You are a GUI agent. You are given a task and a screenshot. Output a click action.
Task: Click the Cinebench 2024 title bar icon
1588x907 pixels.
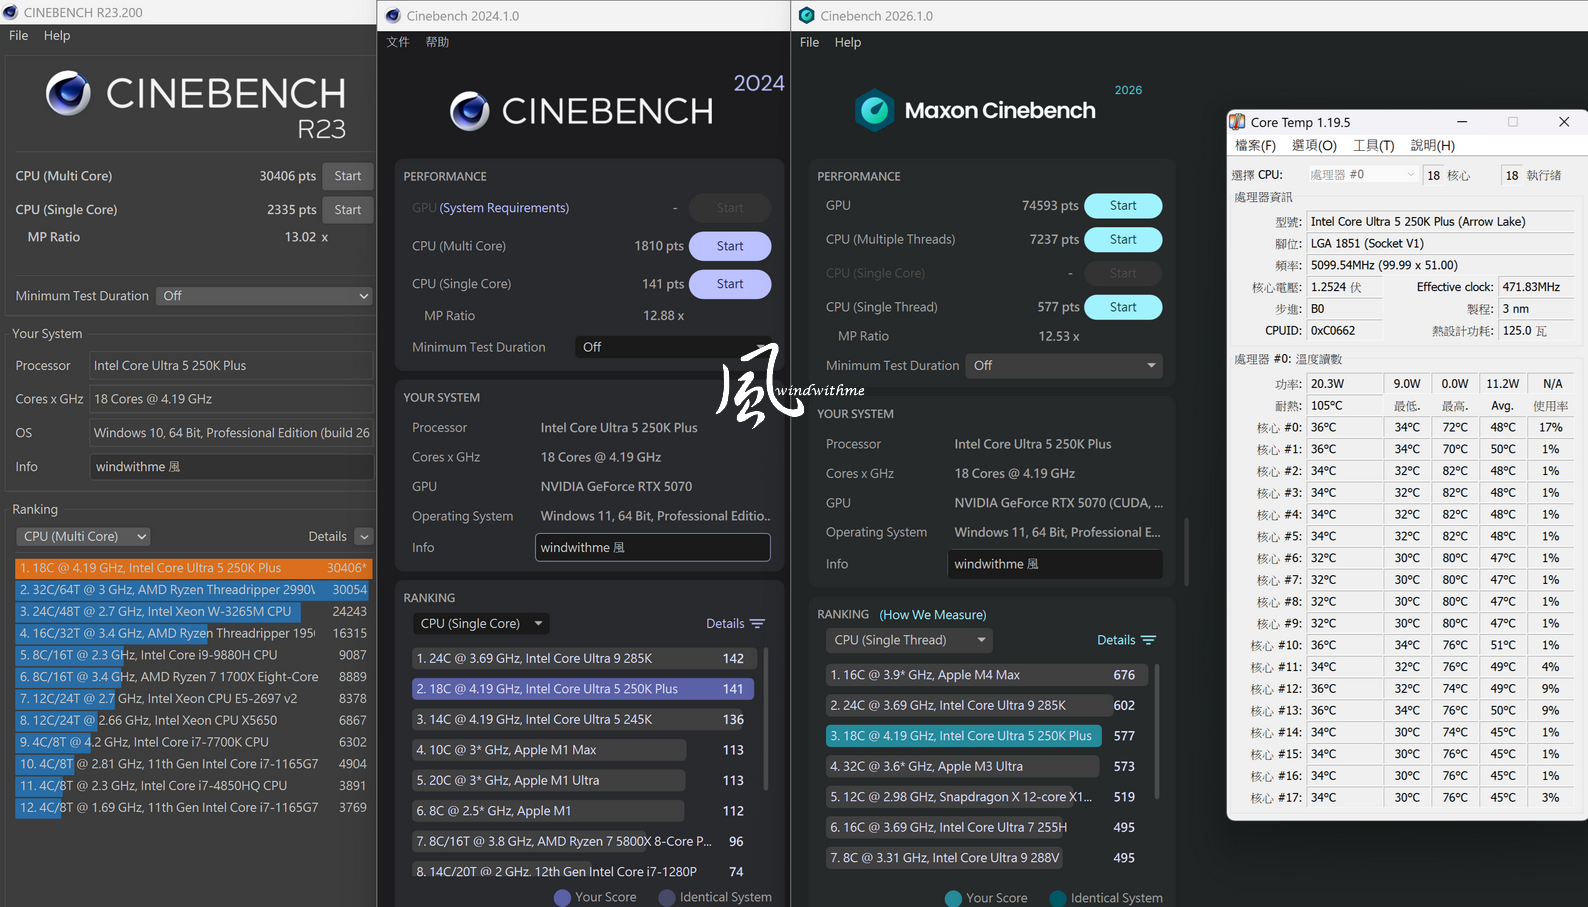393,16
